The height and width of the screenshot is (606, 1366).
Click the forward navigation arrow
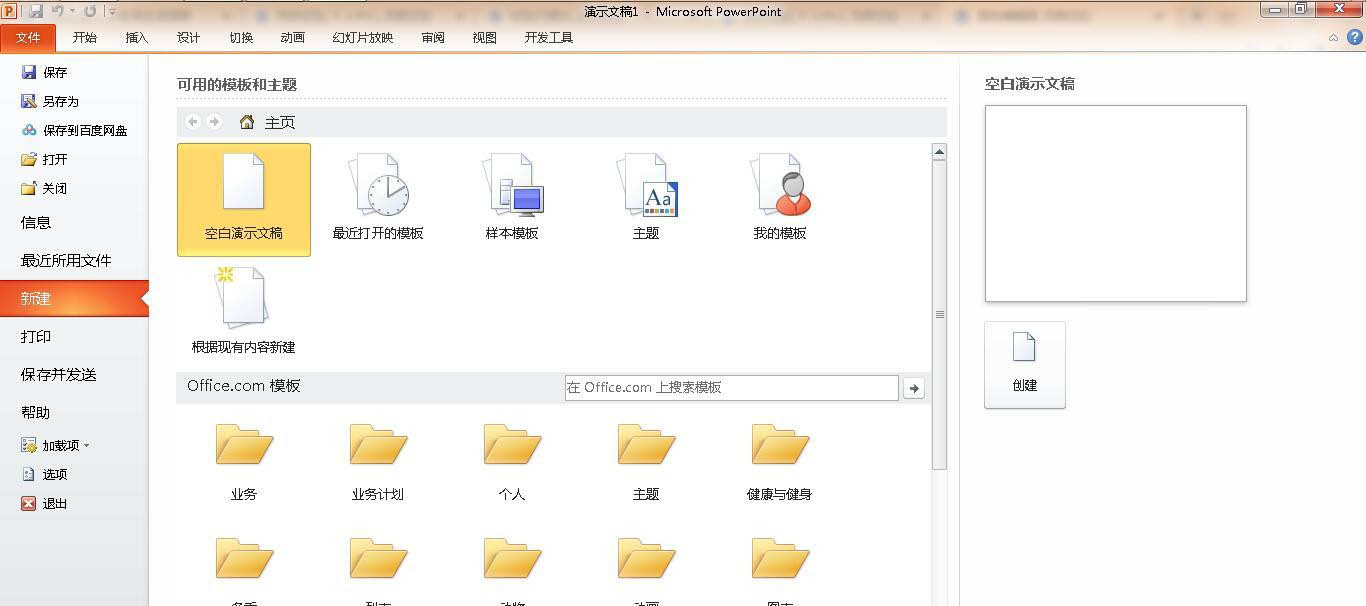tap(214, 122)
